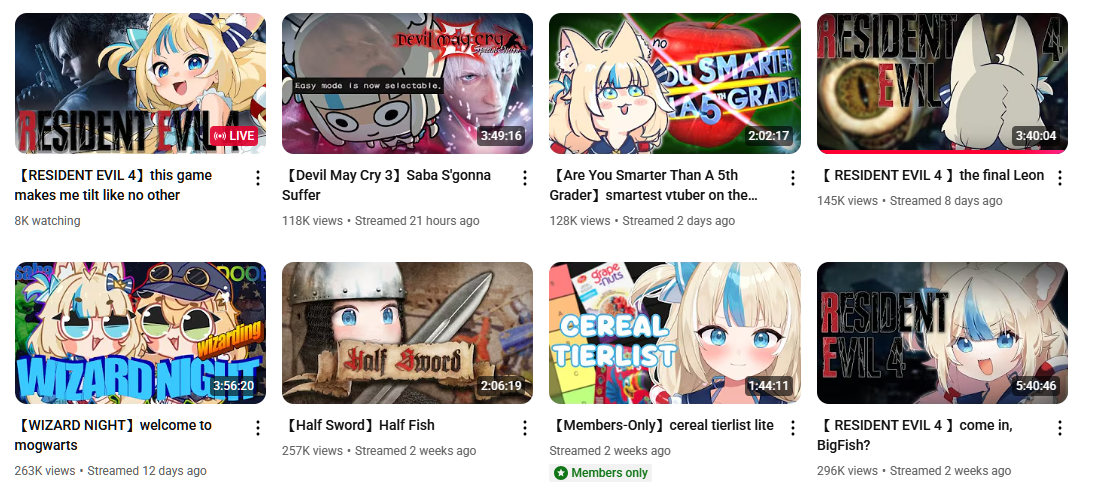Click the Wizard Night video thumbnail
This screenshot has height=499, width=1102.
pos(140,333)
